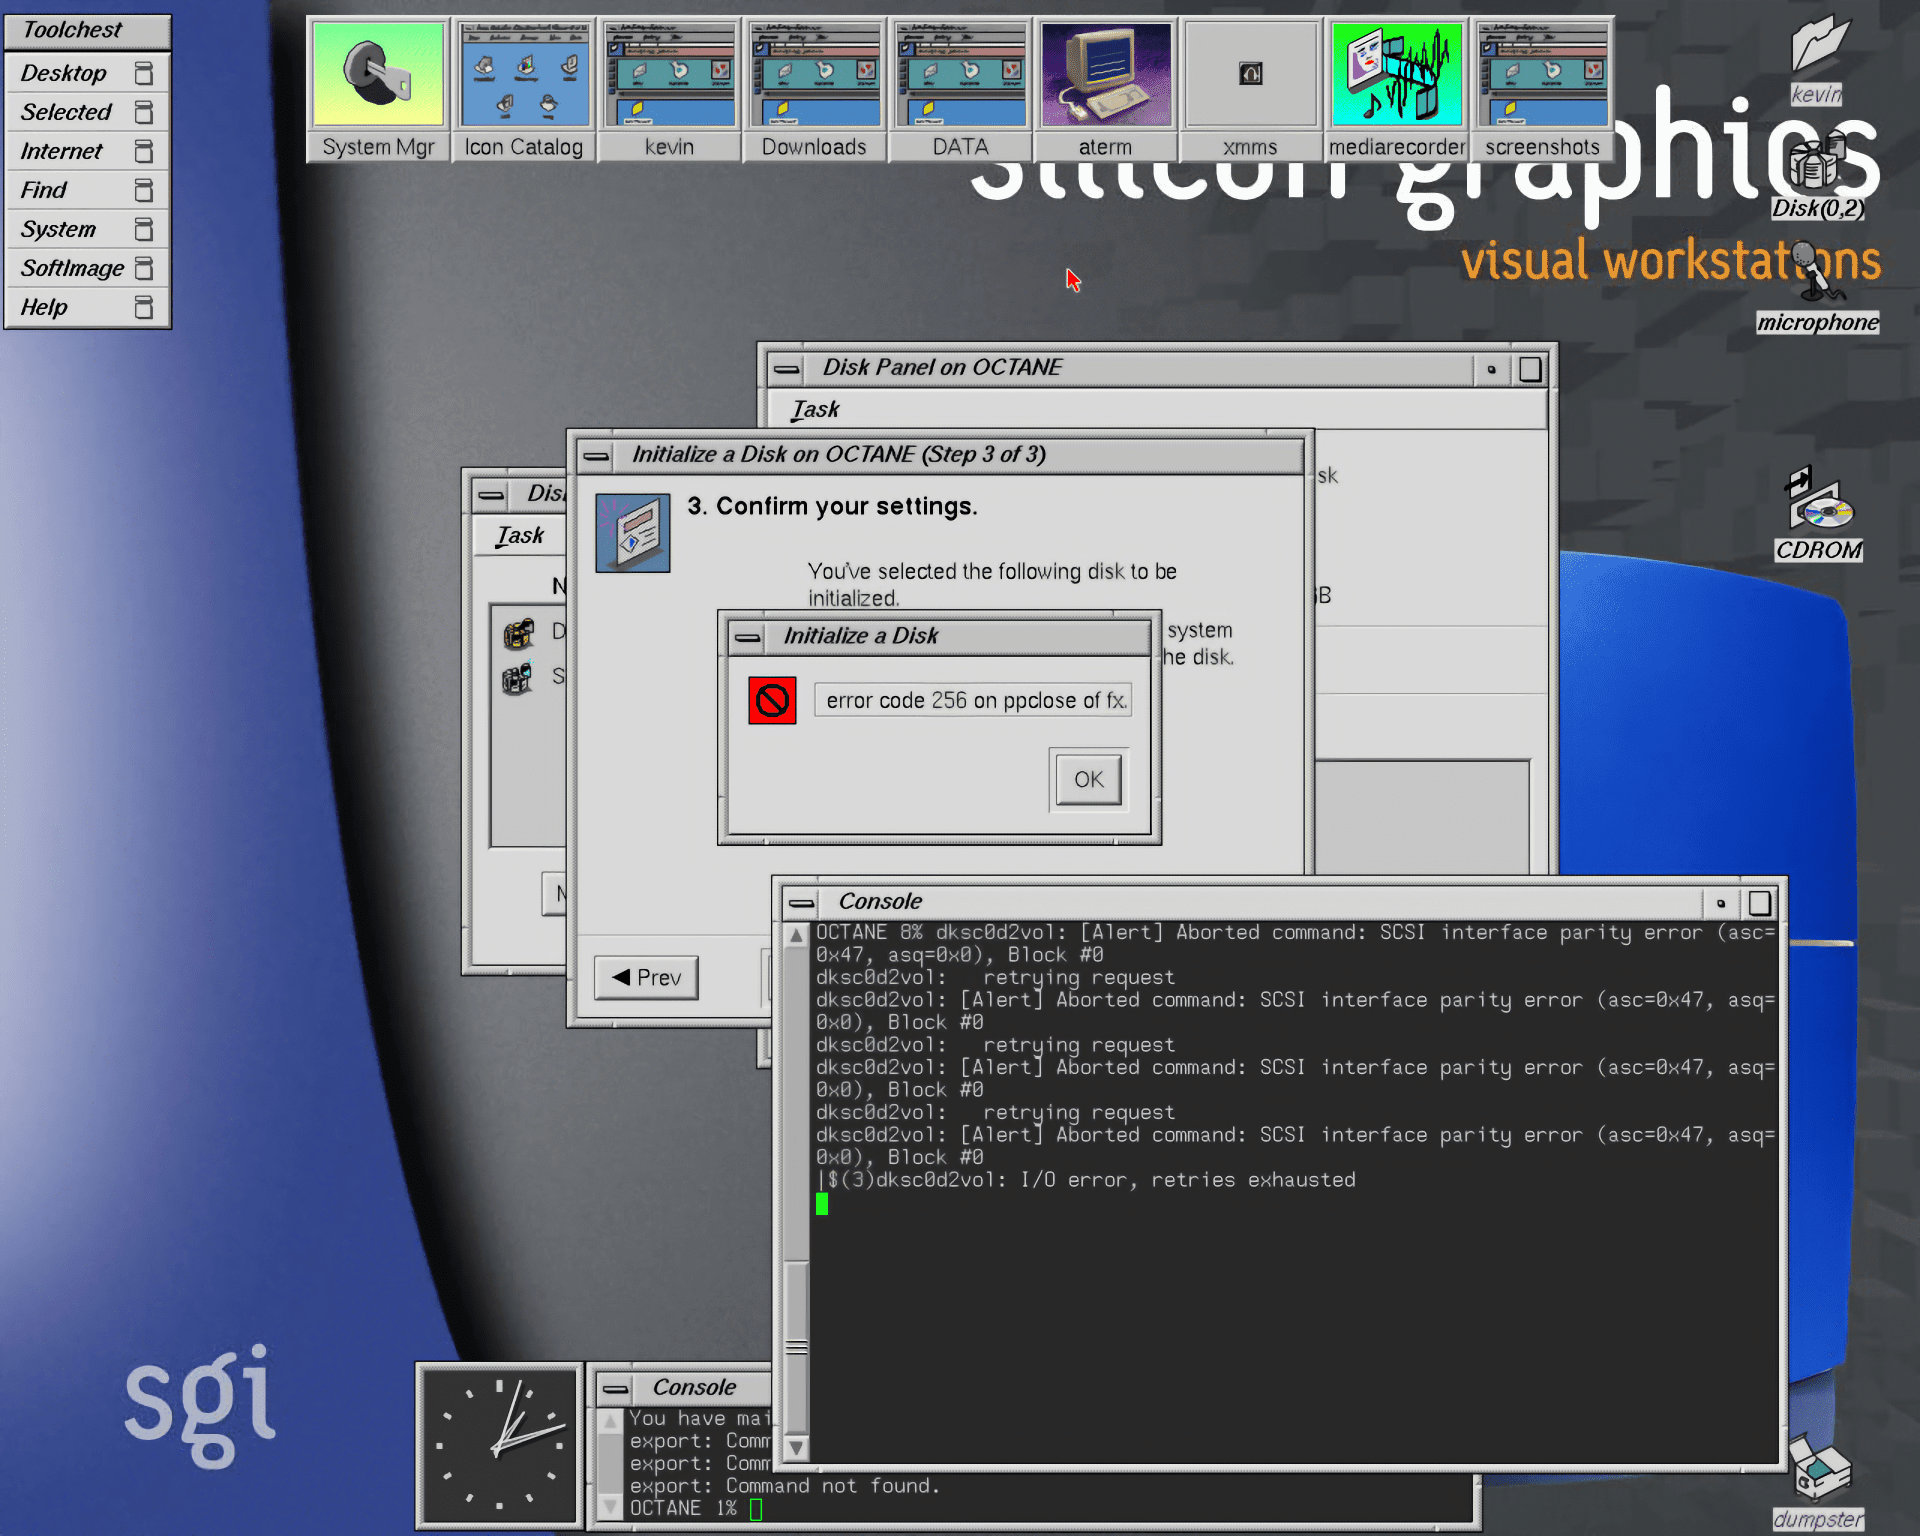This screenshot has width=1920, height=1536.
Task: Click the "OCTANE 1%" prompt in bottom Console
Action: tap(683, 1508)
